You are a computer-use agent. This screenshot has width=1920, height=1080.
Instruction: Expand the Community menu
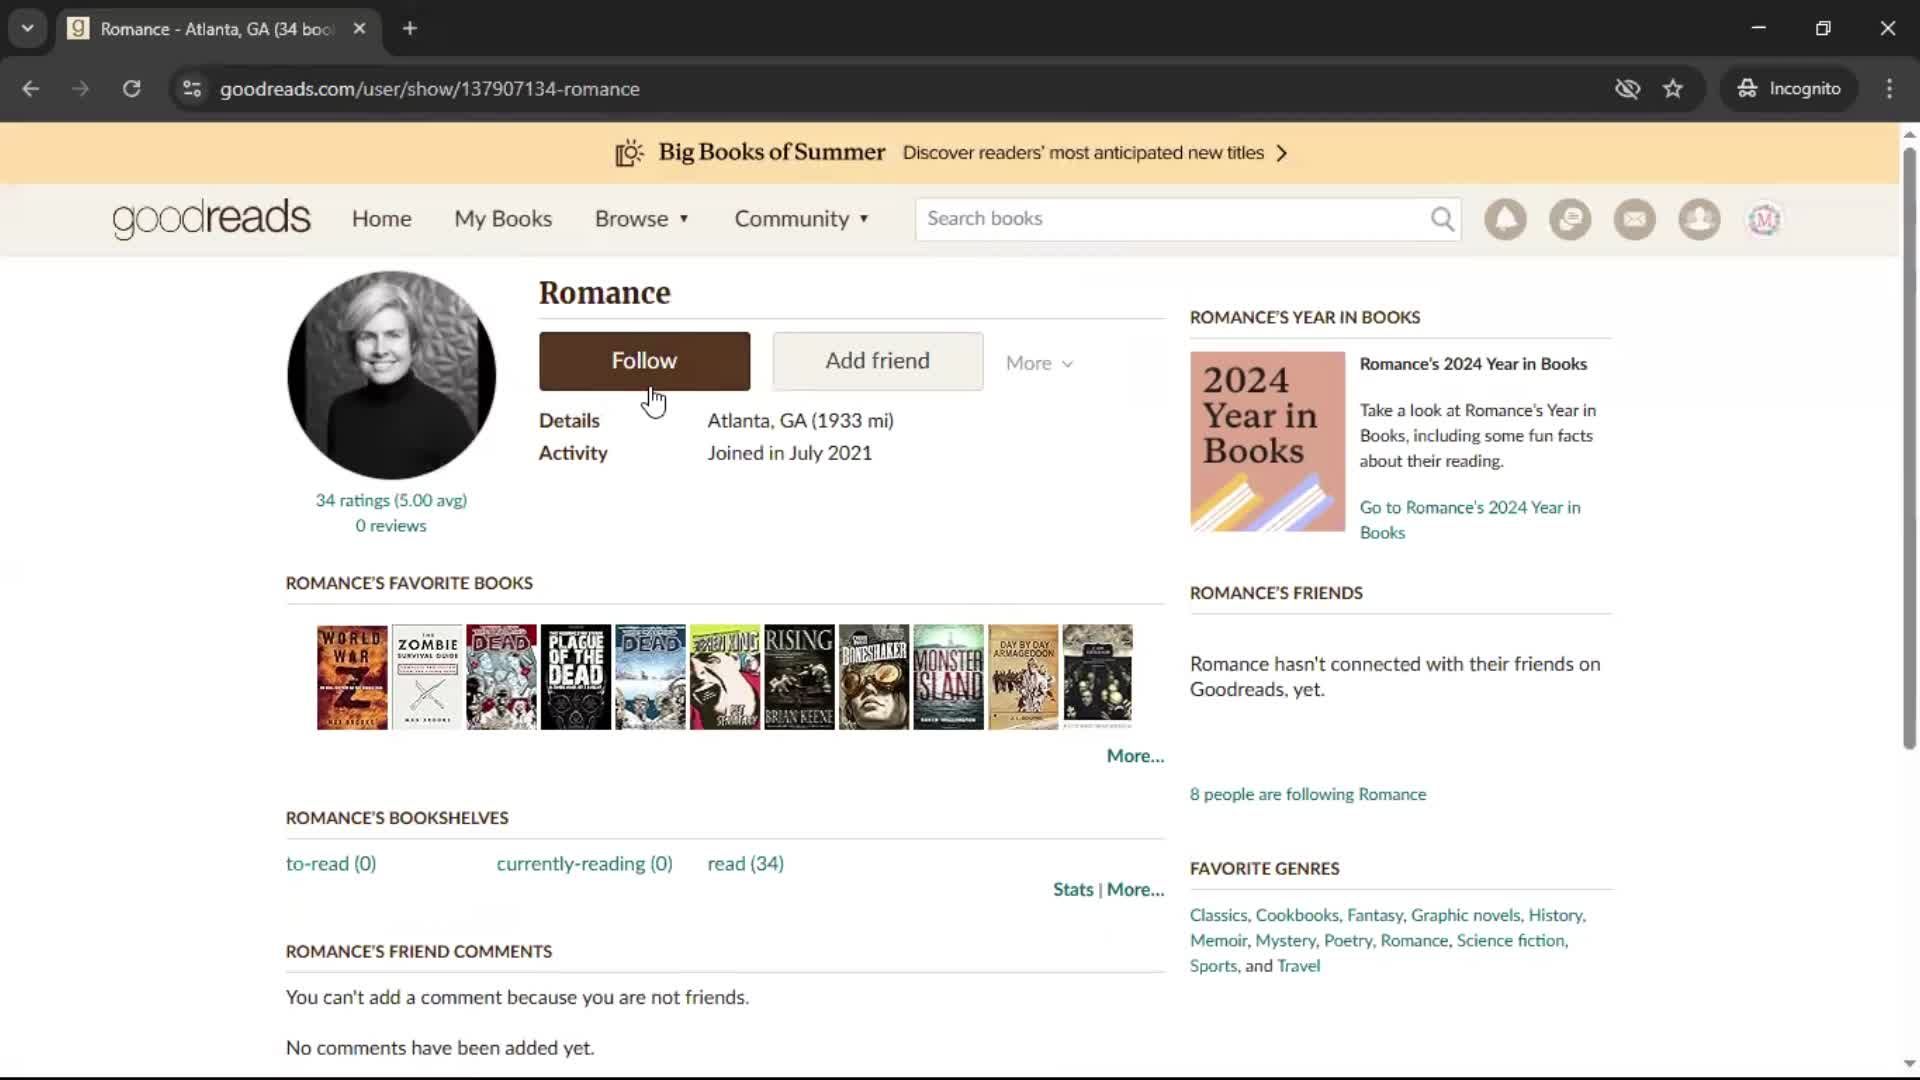pos(802,219)
